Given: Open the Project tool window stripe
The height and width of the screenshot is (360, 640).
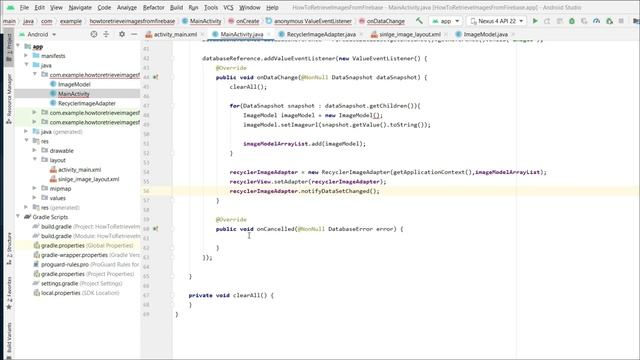Looking at the screenshot, I should 9,47.
